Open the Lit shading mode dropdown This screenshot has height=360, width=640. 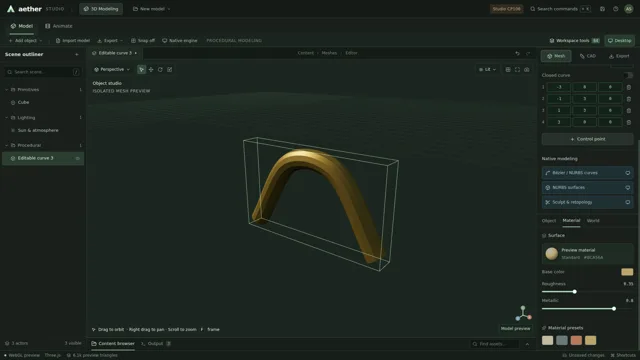[487, 70]
